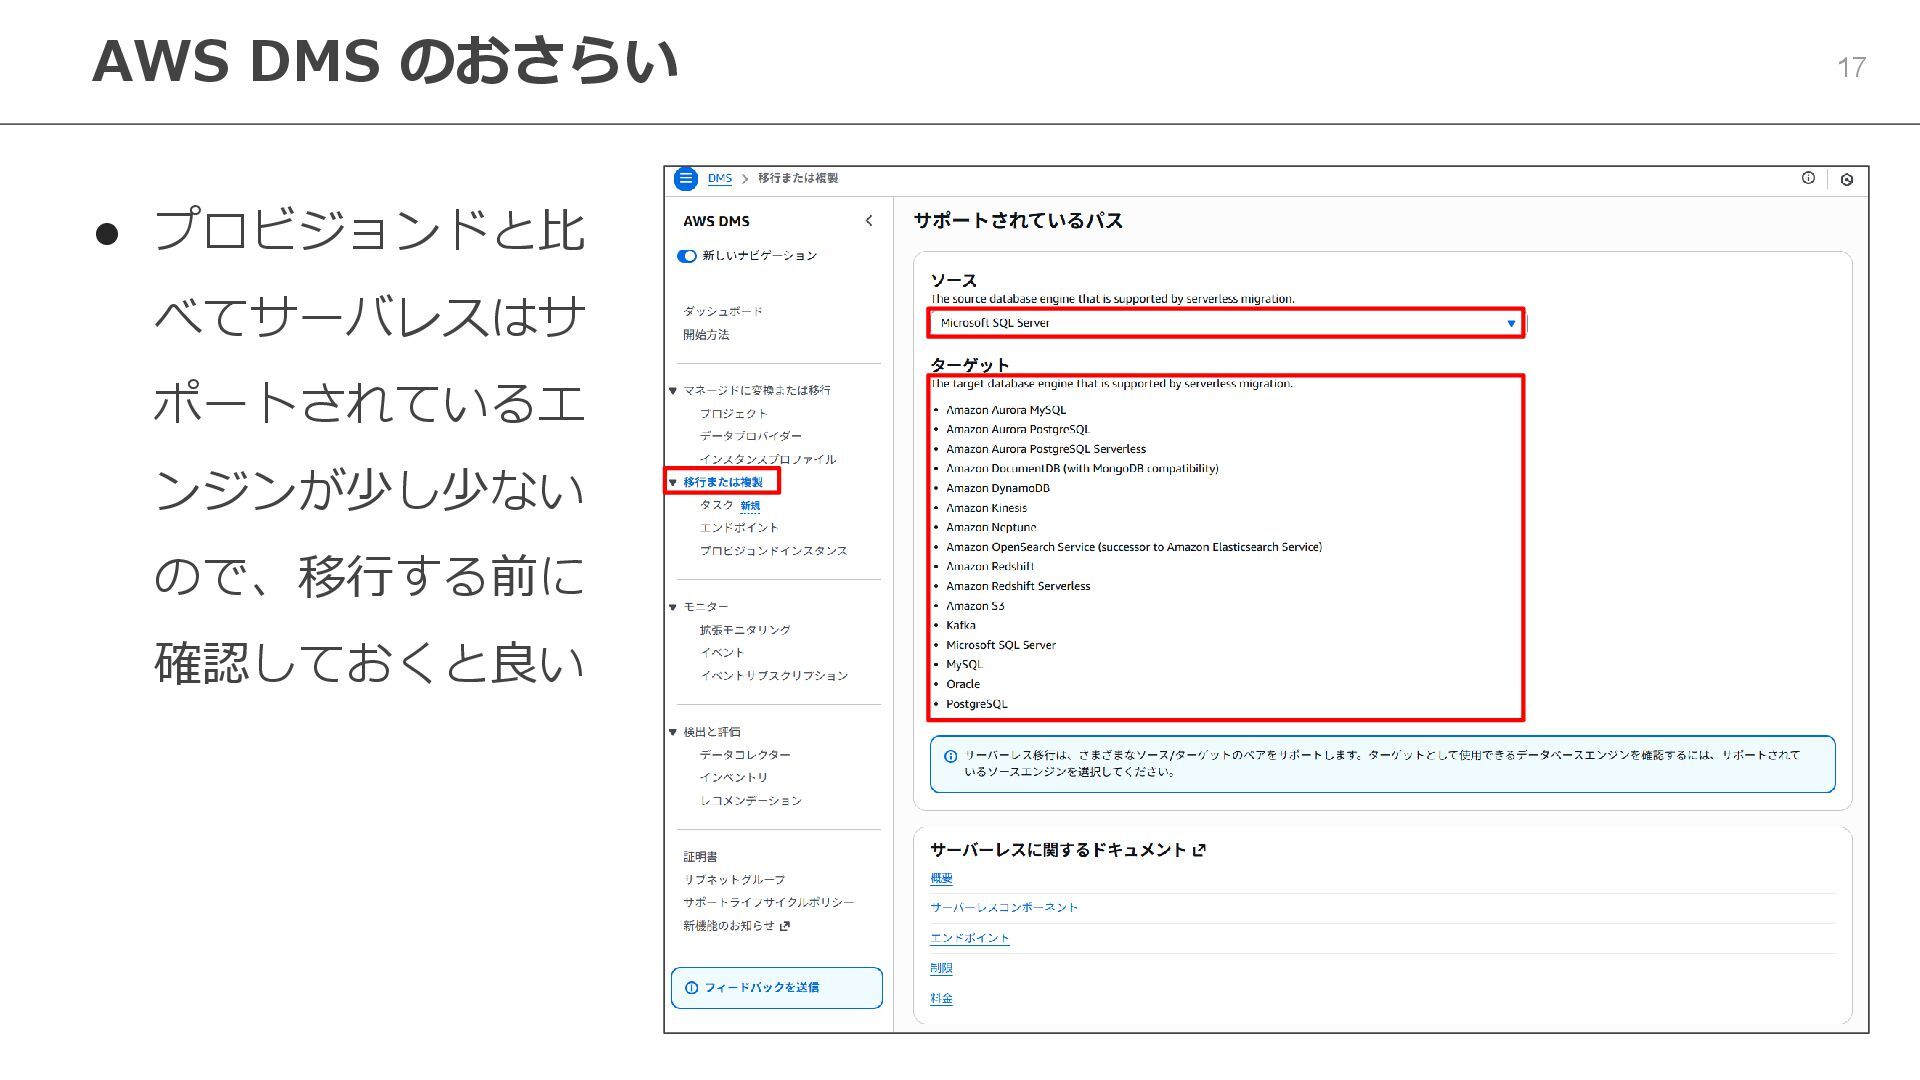This screenshot has width=1920, height=1080.
Task: Click external link icon beside サーバーレスに関するドキュメント
Action: [1200, 850]
